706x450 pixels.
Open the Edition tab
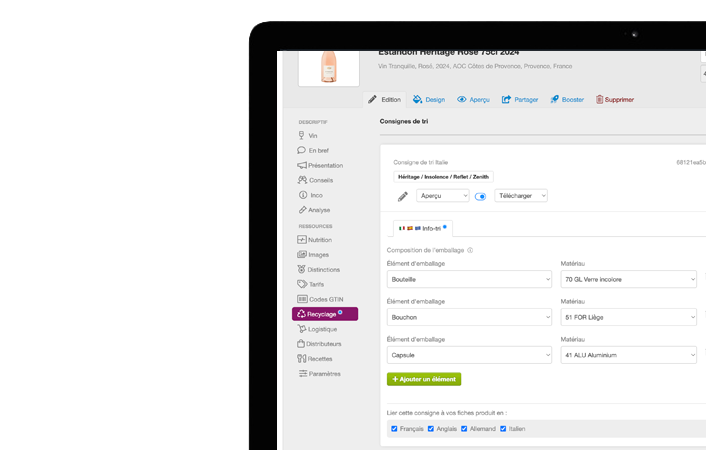pyautogui.click(x=385, y=100)
